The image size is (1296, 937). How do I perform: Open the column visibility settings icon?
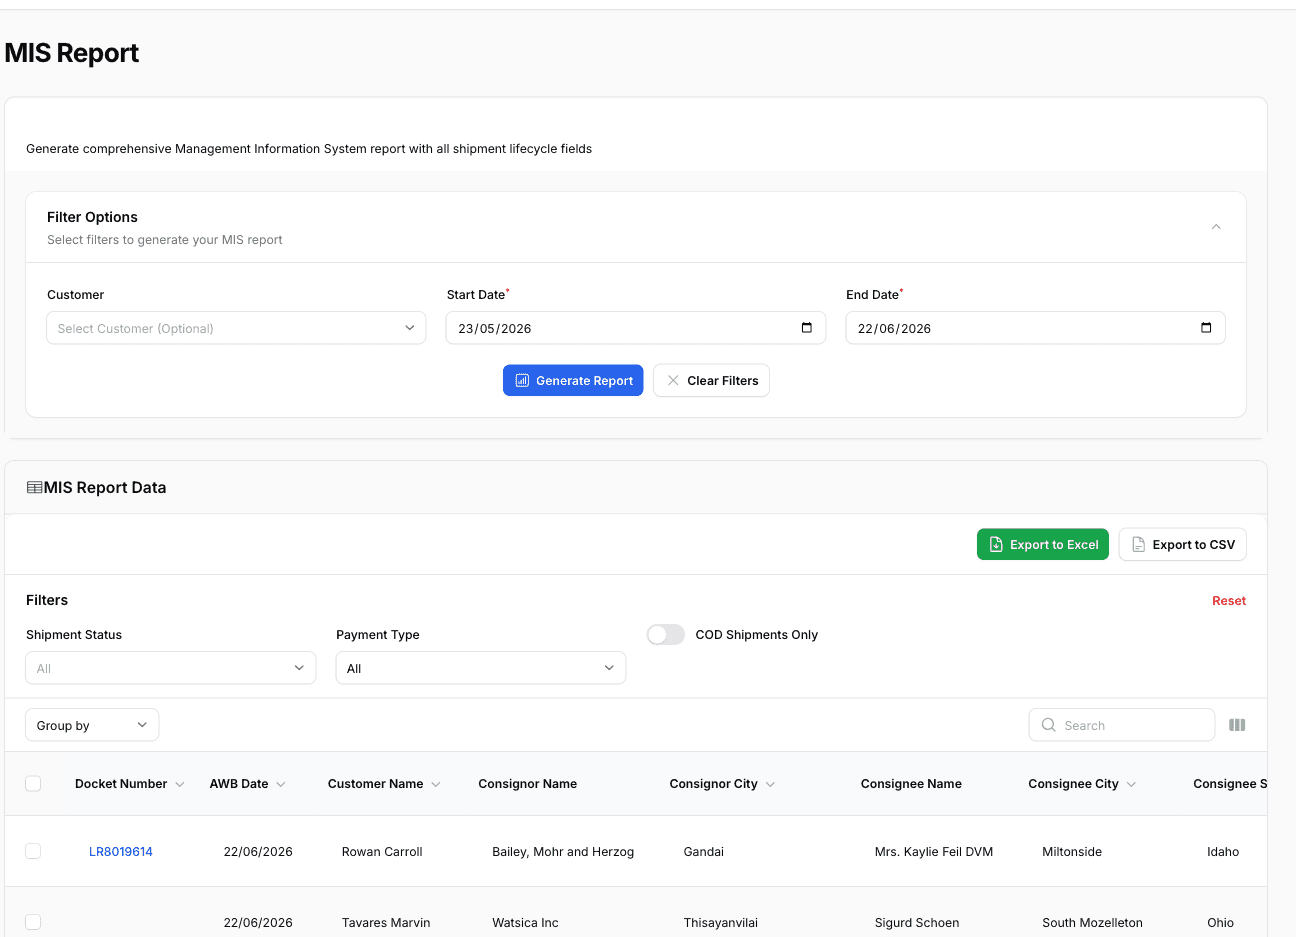click(x=1237, y=725)
